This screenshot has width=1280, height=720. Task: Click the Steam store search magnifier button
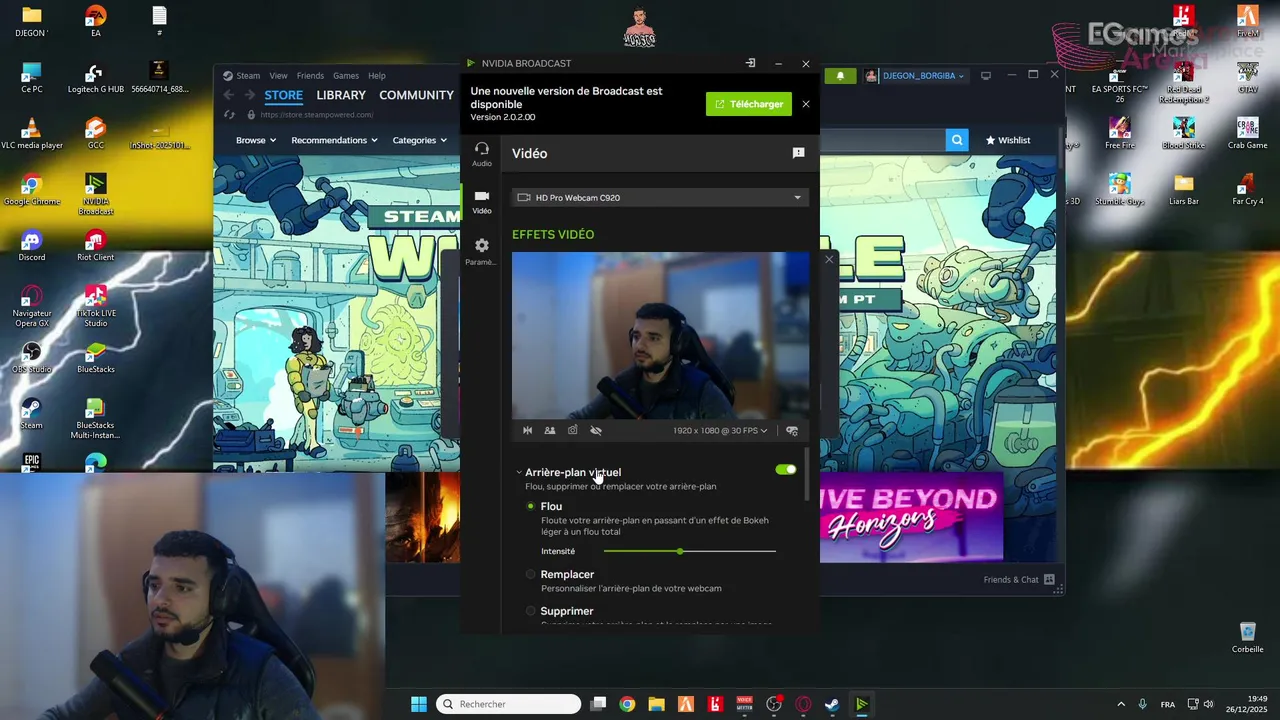957,140
